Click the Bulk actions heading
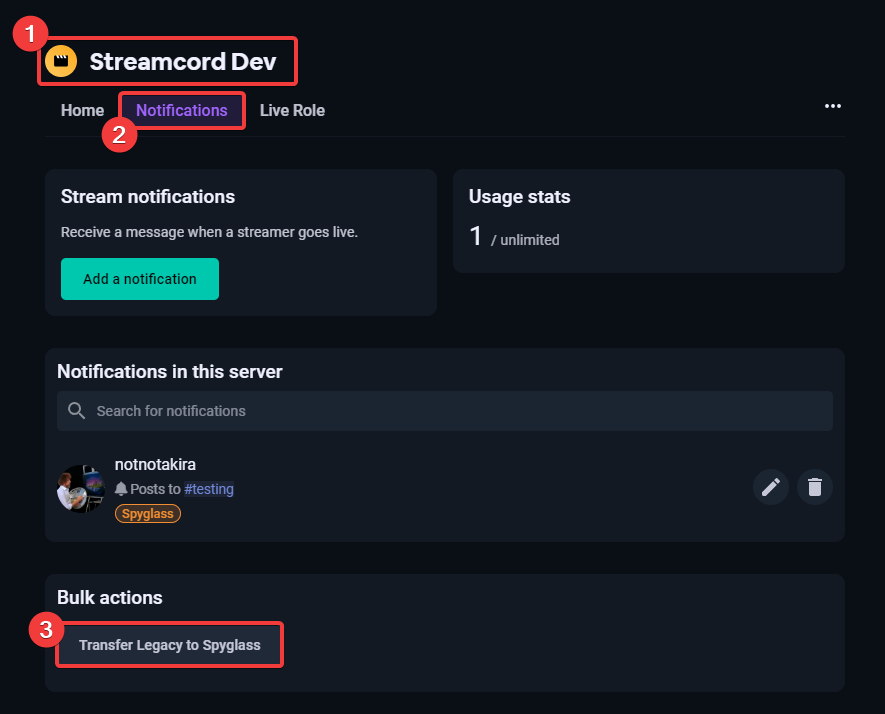 110,597
